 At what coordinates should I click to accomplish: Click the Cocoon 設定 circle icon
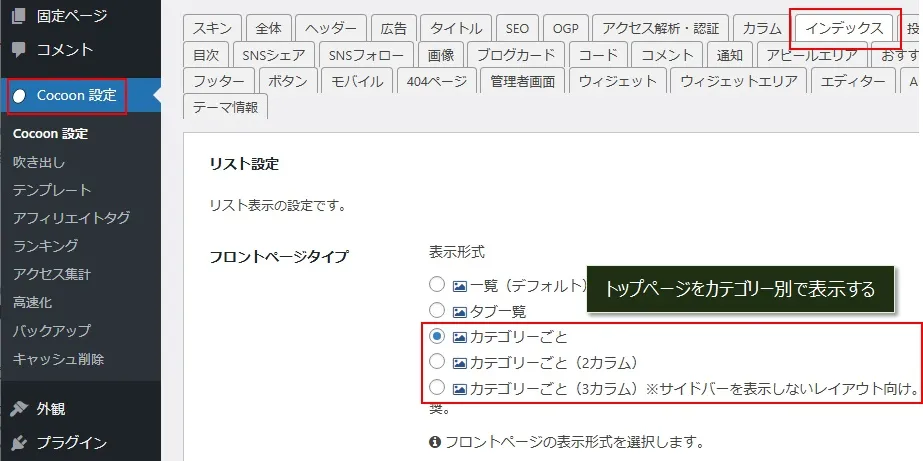(20, 96)
